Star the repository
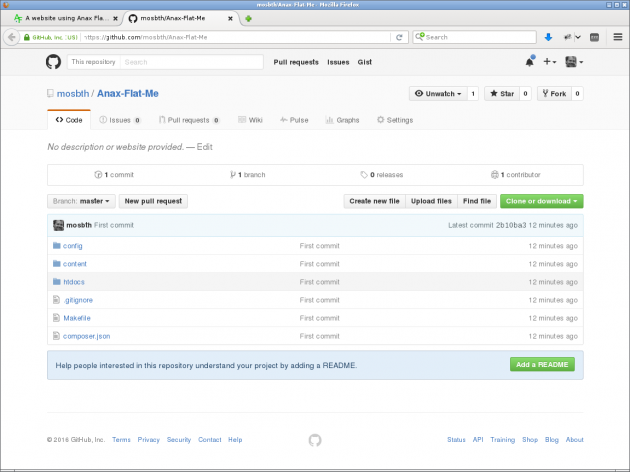This screenshot has height=472, width=630. click(502, 94)
